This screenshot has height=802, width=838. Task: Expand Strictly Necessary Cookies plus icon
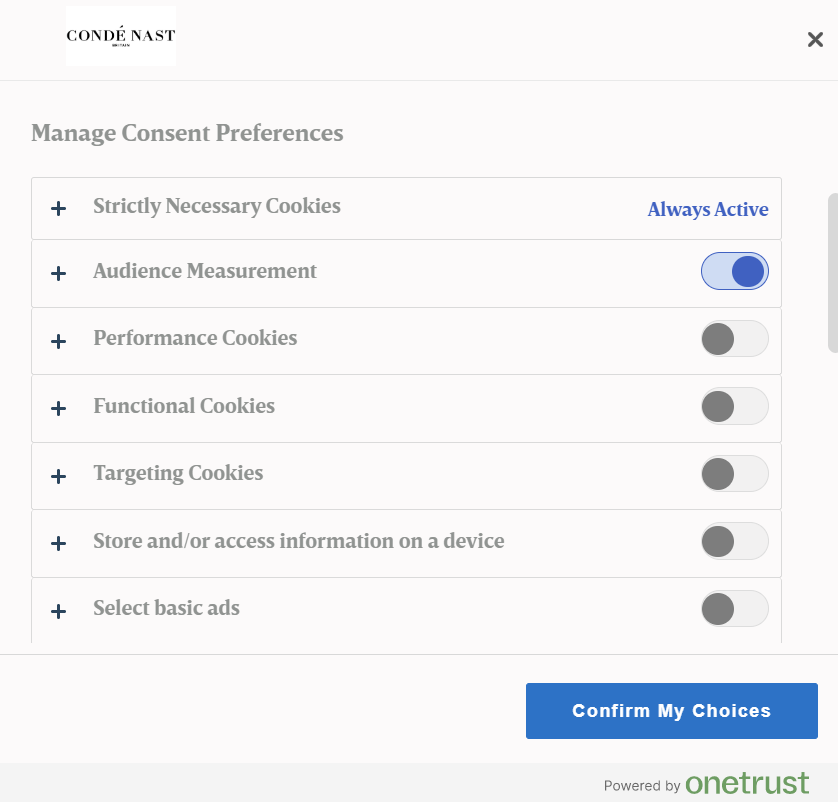click(59, 208)
